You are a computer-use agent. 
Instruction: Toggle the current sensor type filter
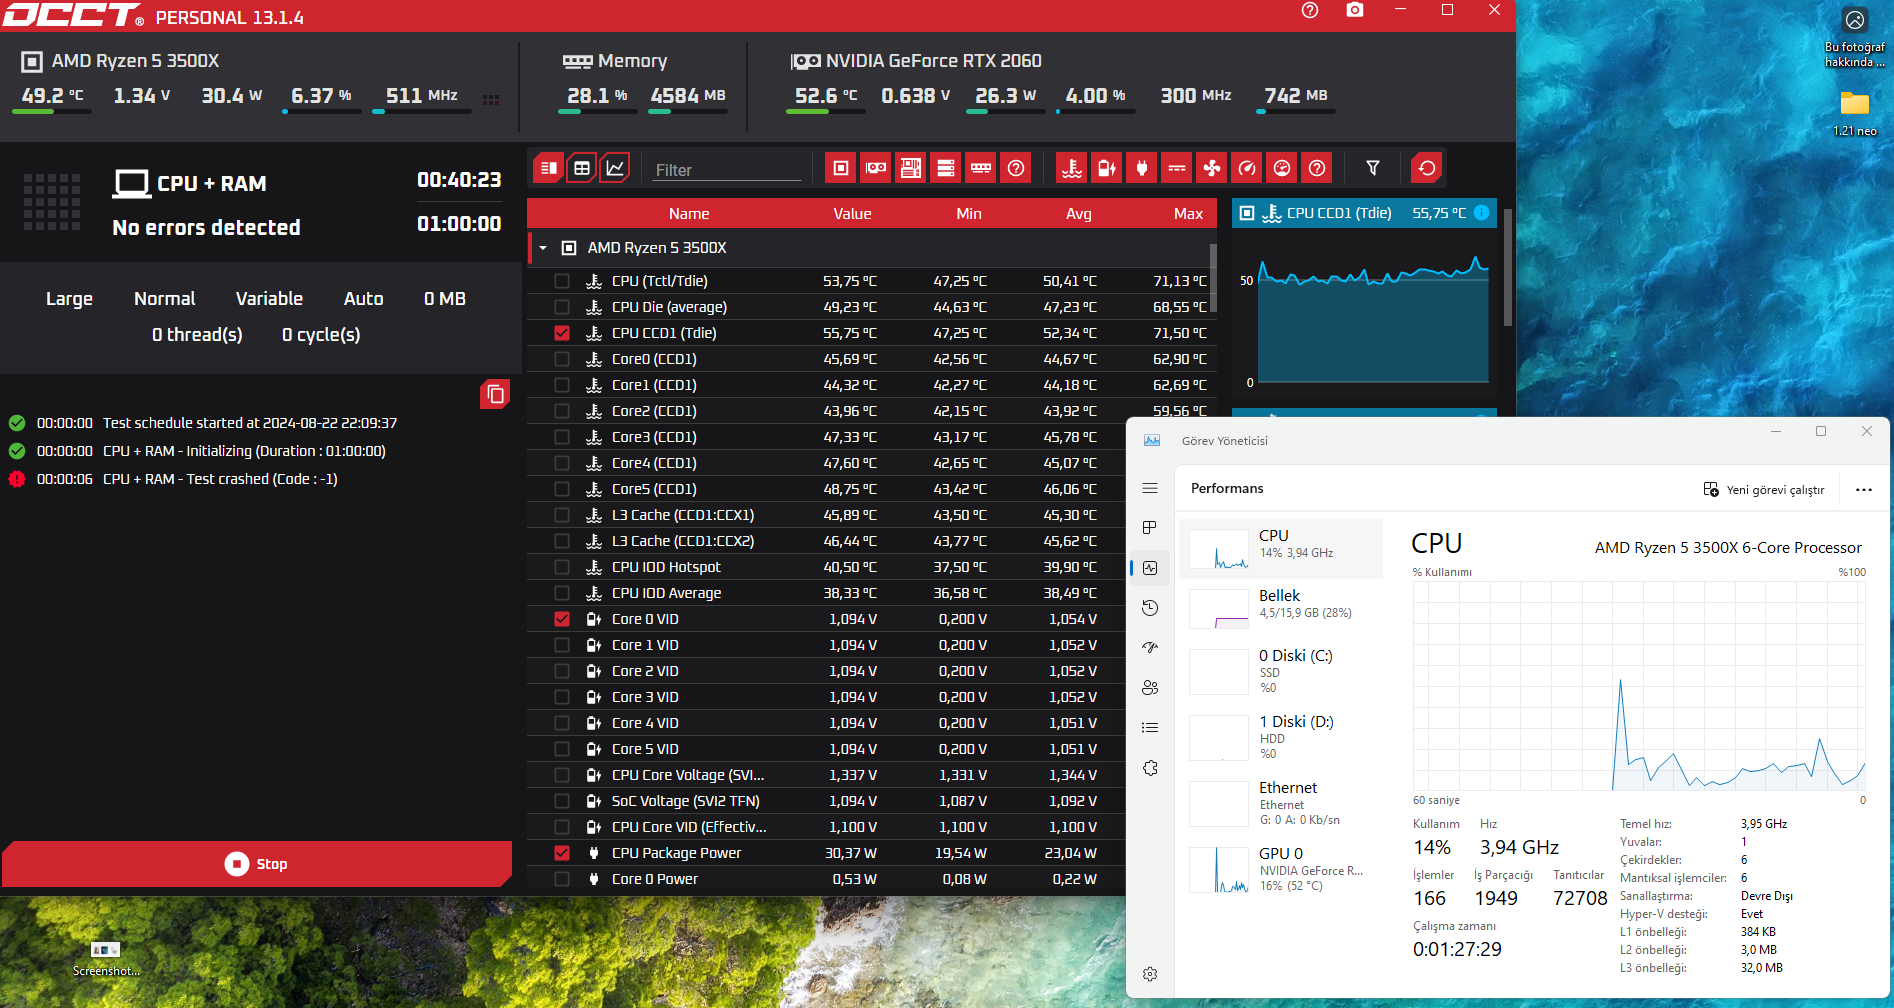tap(1177, 168)
